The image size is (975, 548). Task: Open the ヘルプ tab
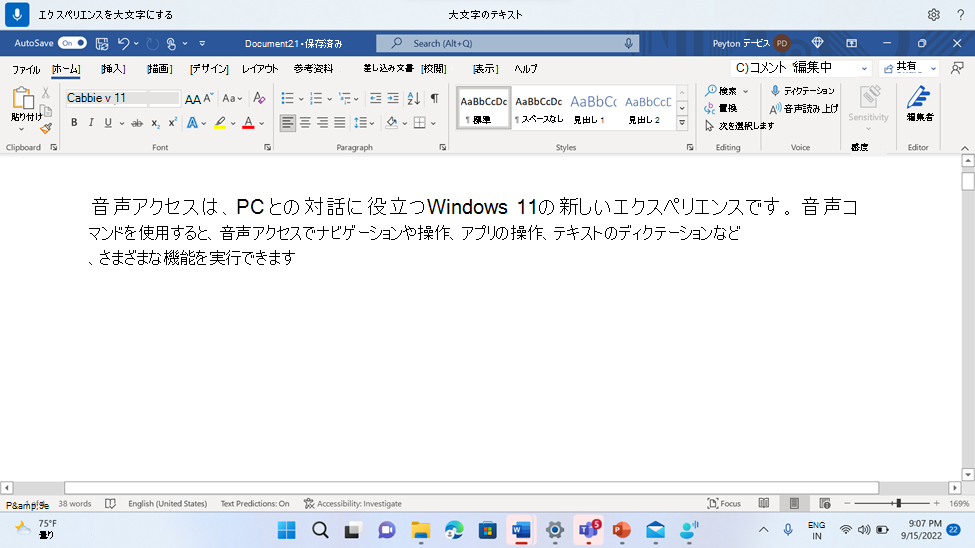click(525, 68)
